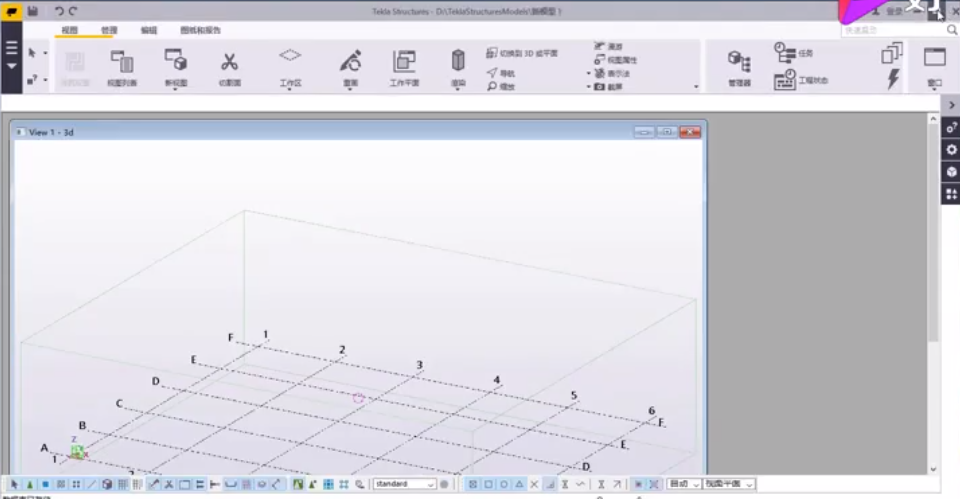Screen dimensions: 960x499
Task: Open the standard selection filter dropdown
Action: click(x=431, y=484)
